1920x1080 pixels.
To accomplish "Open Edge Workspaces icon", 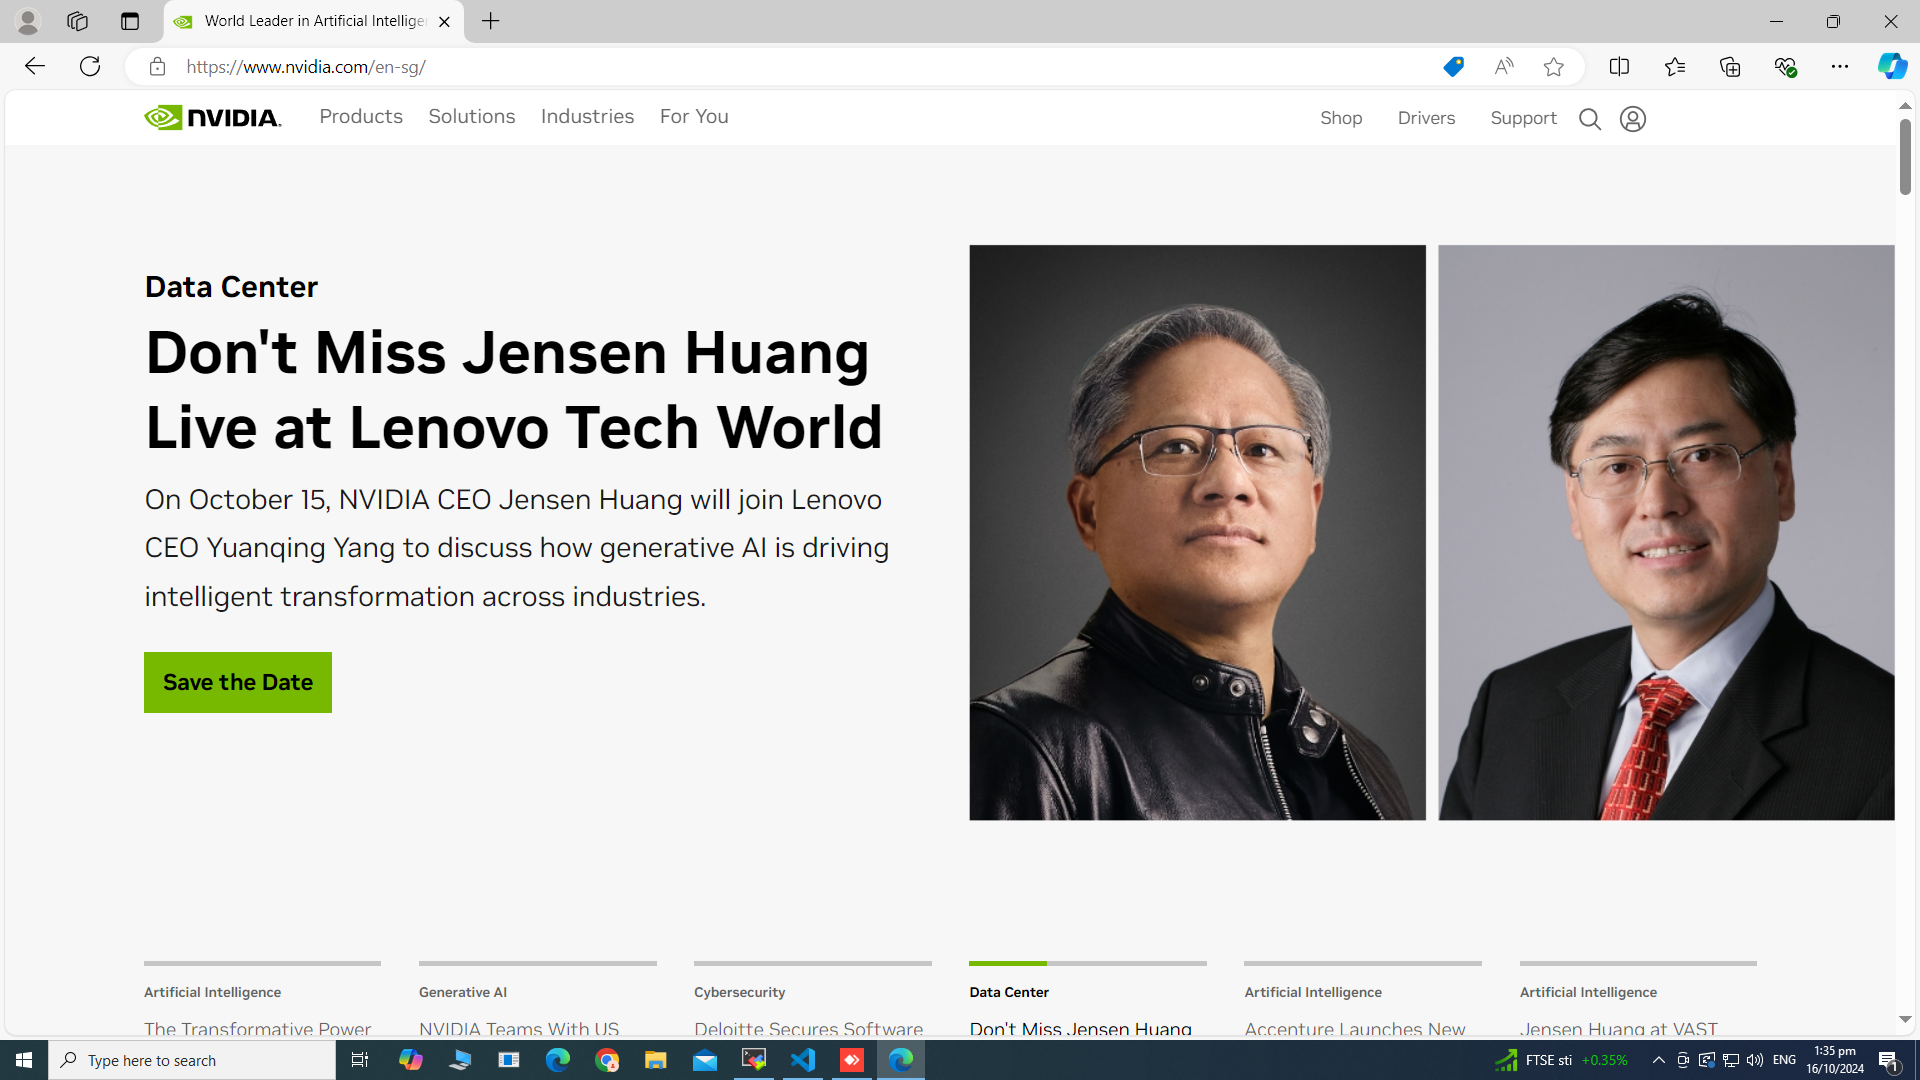I will click(77, 21).
